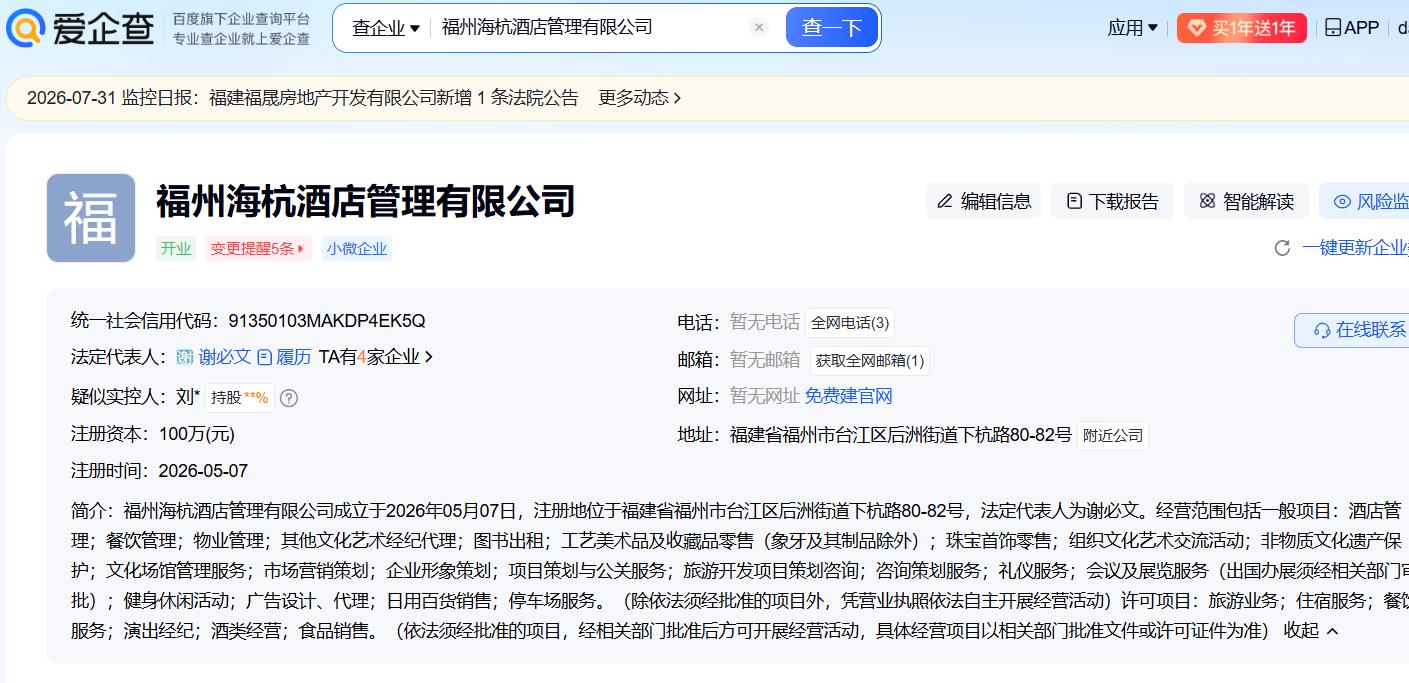The height and width of the screenshot is (683, 1409).
Task: Click 下载报告 button
Action: coord(1113,201)
